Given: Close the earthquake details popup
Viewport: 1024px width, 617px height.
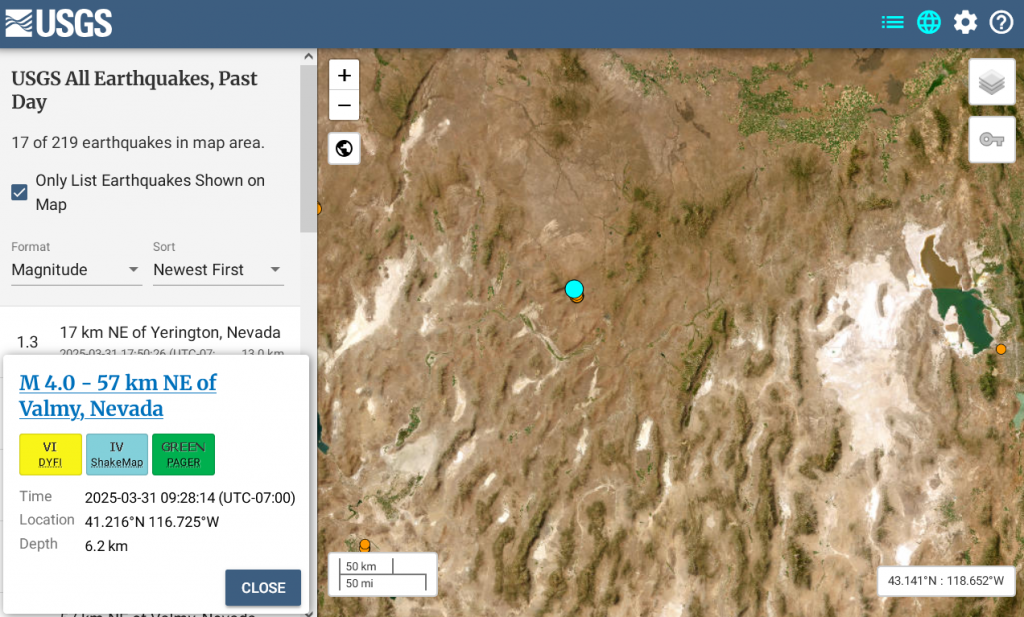Looking at the screenshot, I should tap(263, 588).
